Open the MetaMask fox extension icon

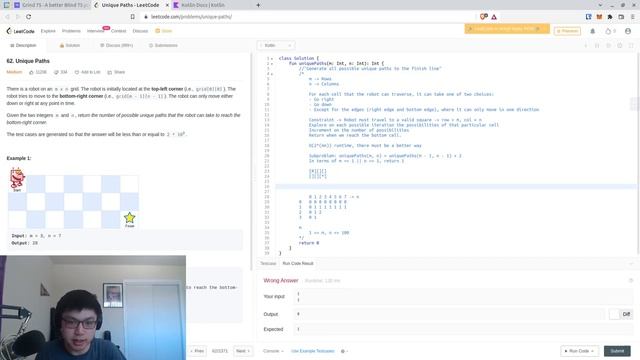[x=599, y=17]
